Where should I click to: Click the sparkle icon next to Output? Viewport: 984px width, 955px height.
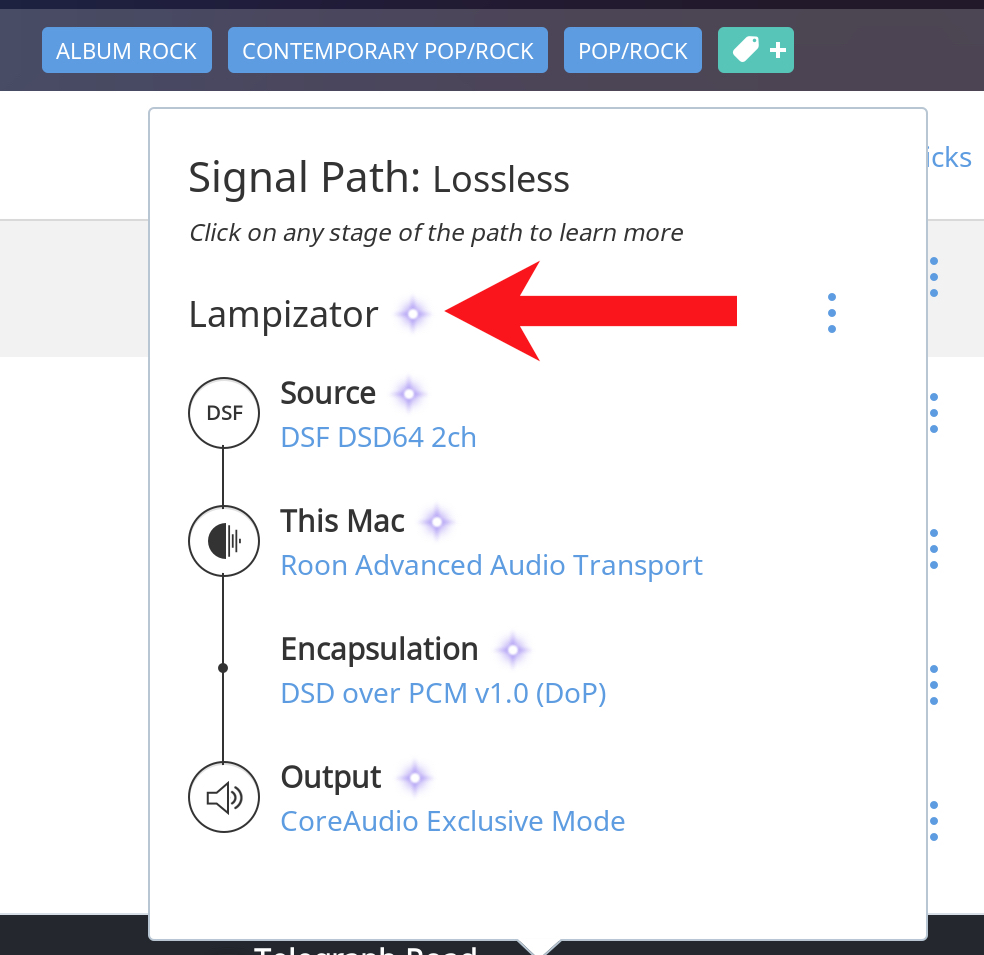pos(414,778)
